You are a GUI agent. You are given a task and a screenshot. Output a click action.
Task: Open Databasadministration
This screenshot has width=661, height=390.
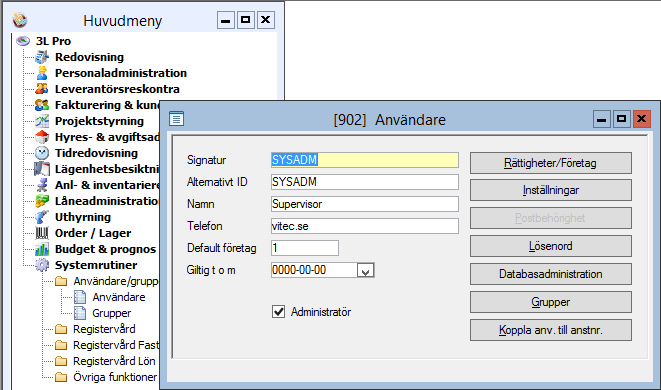coord(551,274)
